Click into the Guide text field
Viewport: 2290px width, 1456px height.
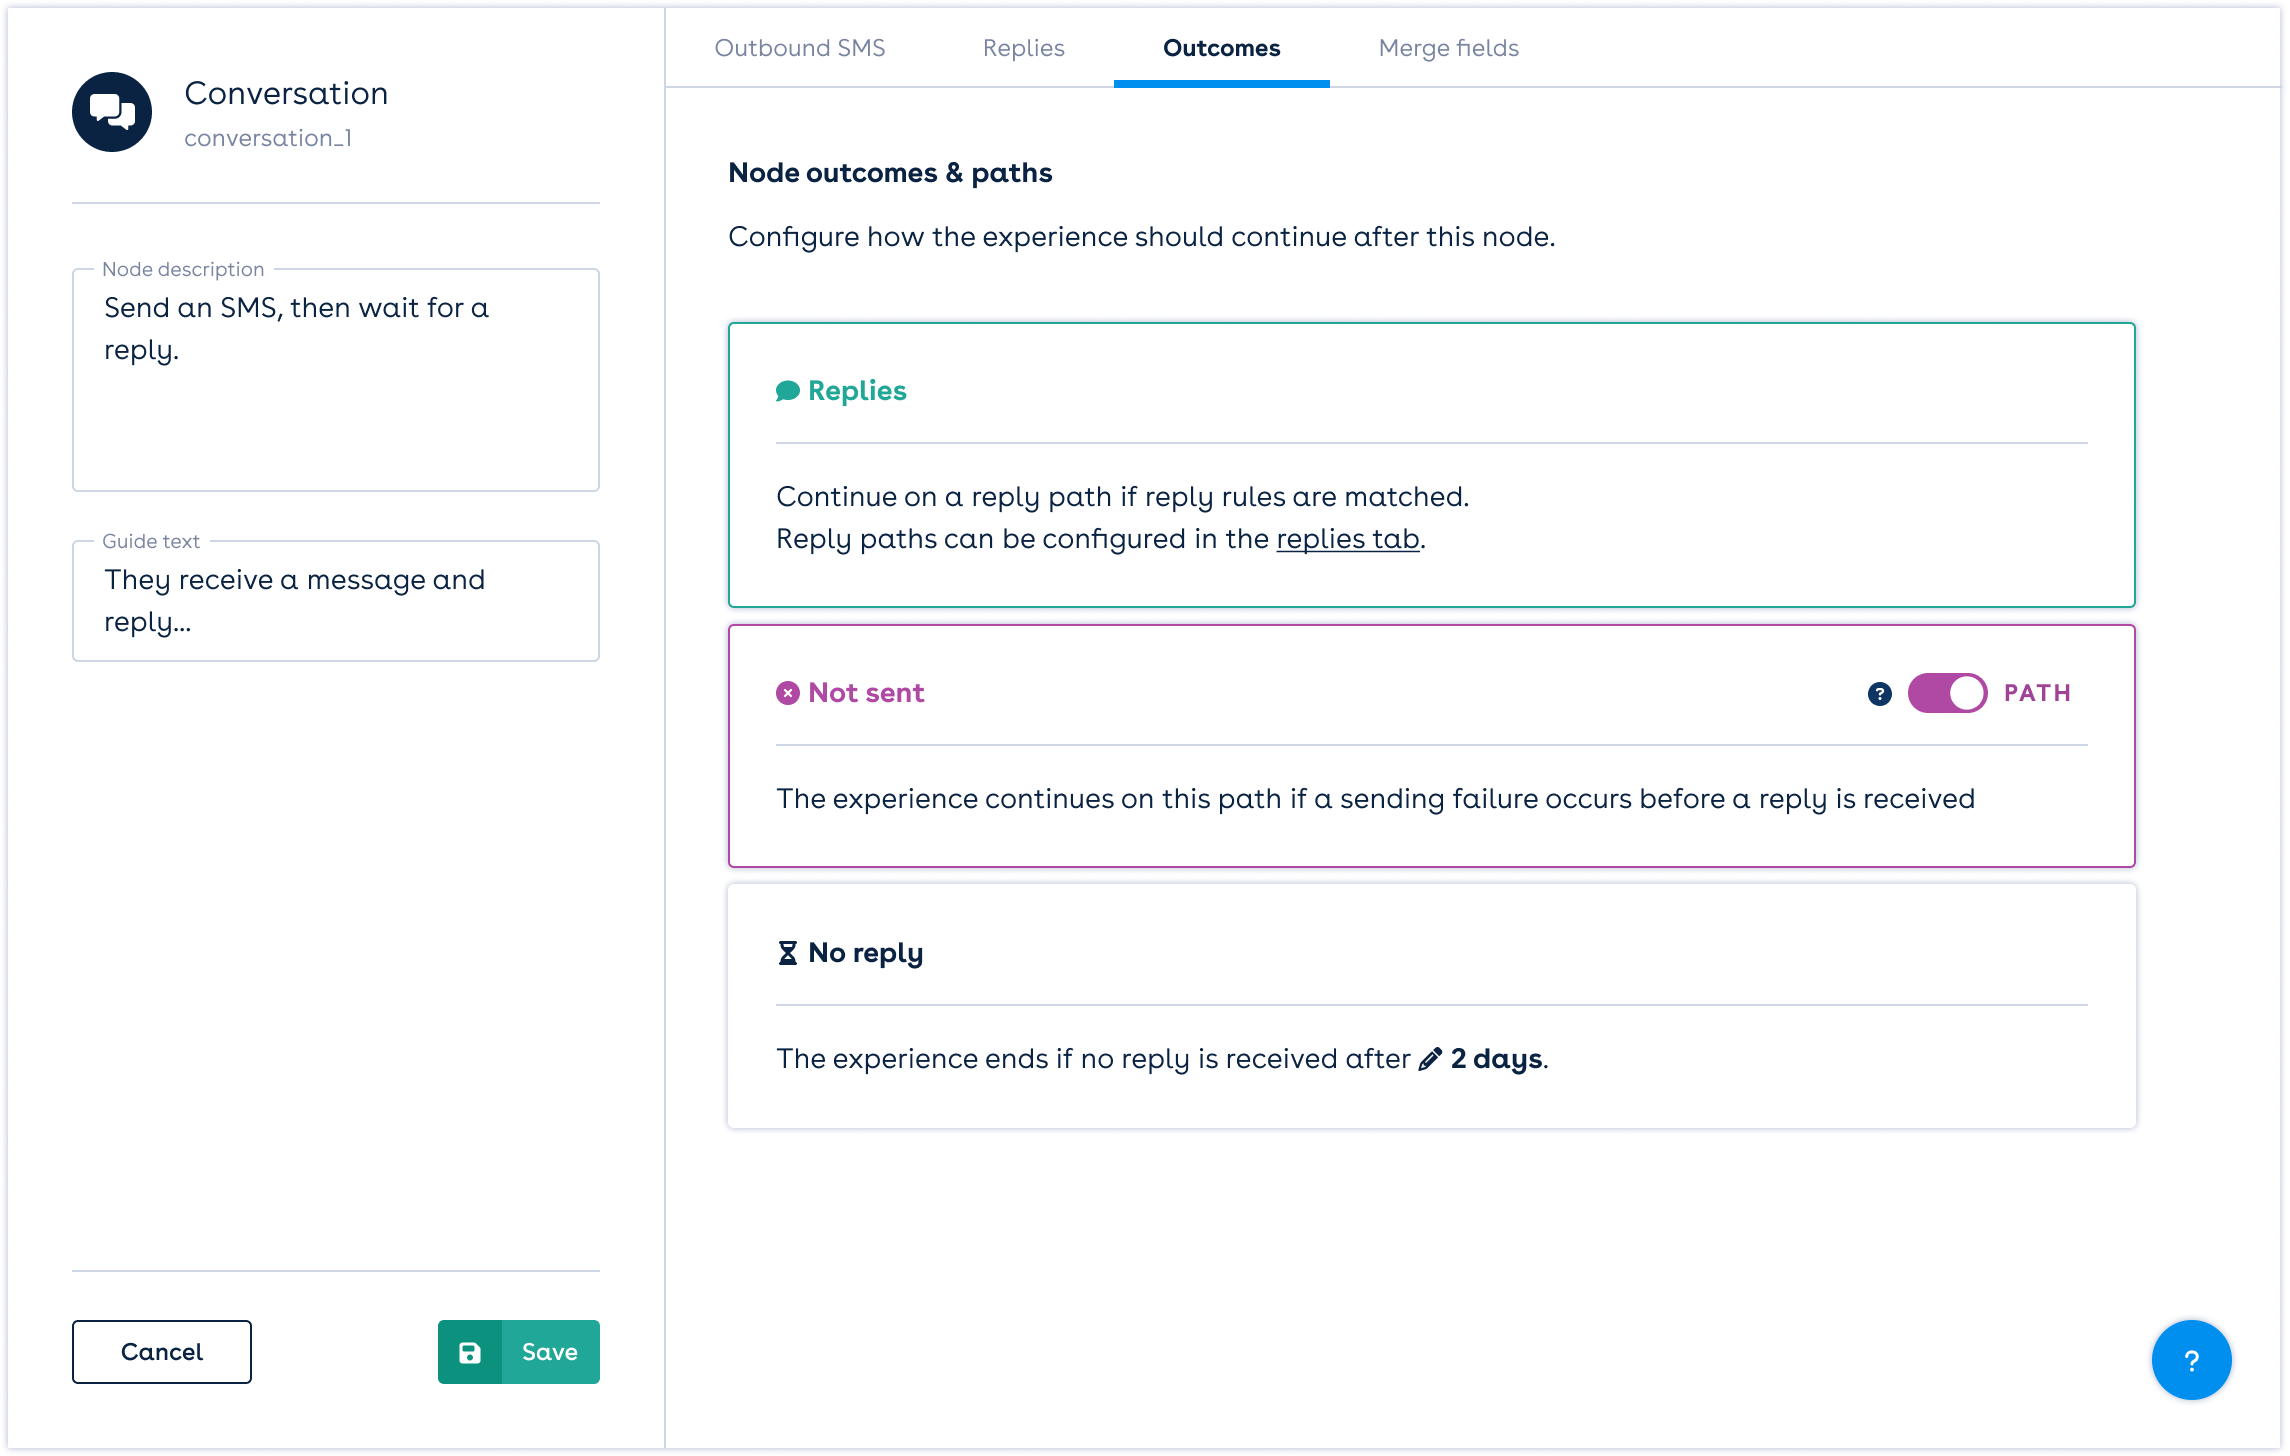point(336,601)
